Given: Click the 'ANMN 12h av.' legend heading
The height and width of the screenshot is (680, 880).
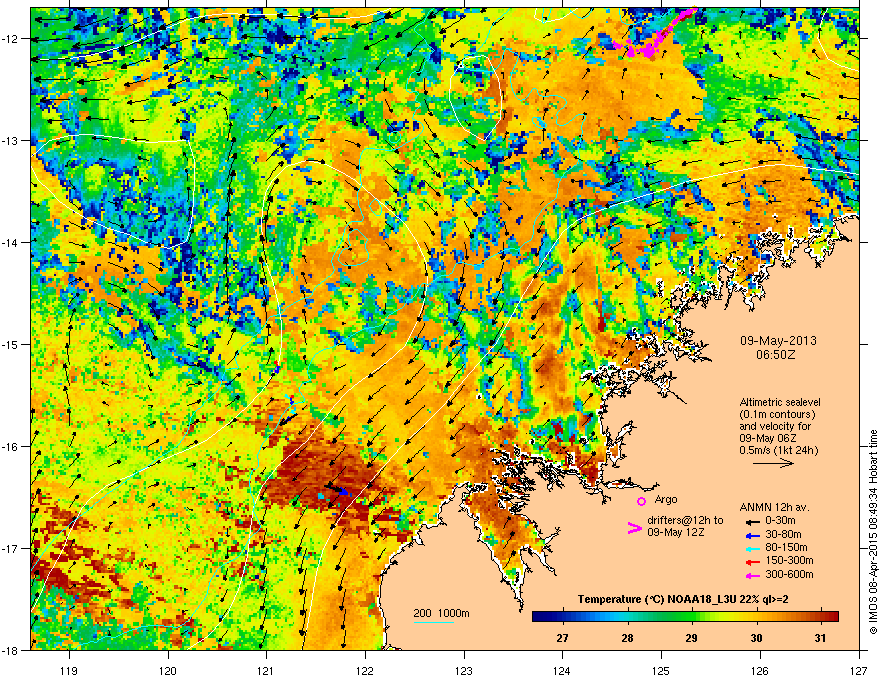Looking at the screenshot, I should [x=774, y=507].
